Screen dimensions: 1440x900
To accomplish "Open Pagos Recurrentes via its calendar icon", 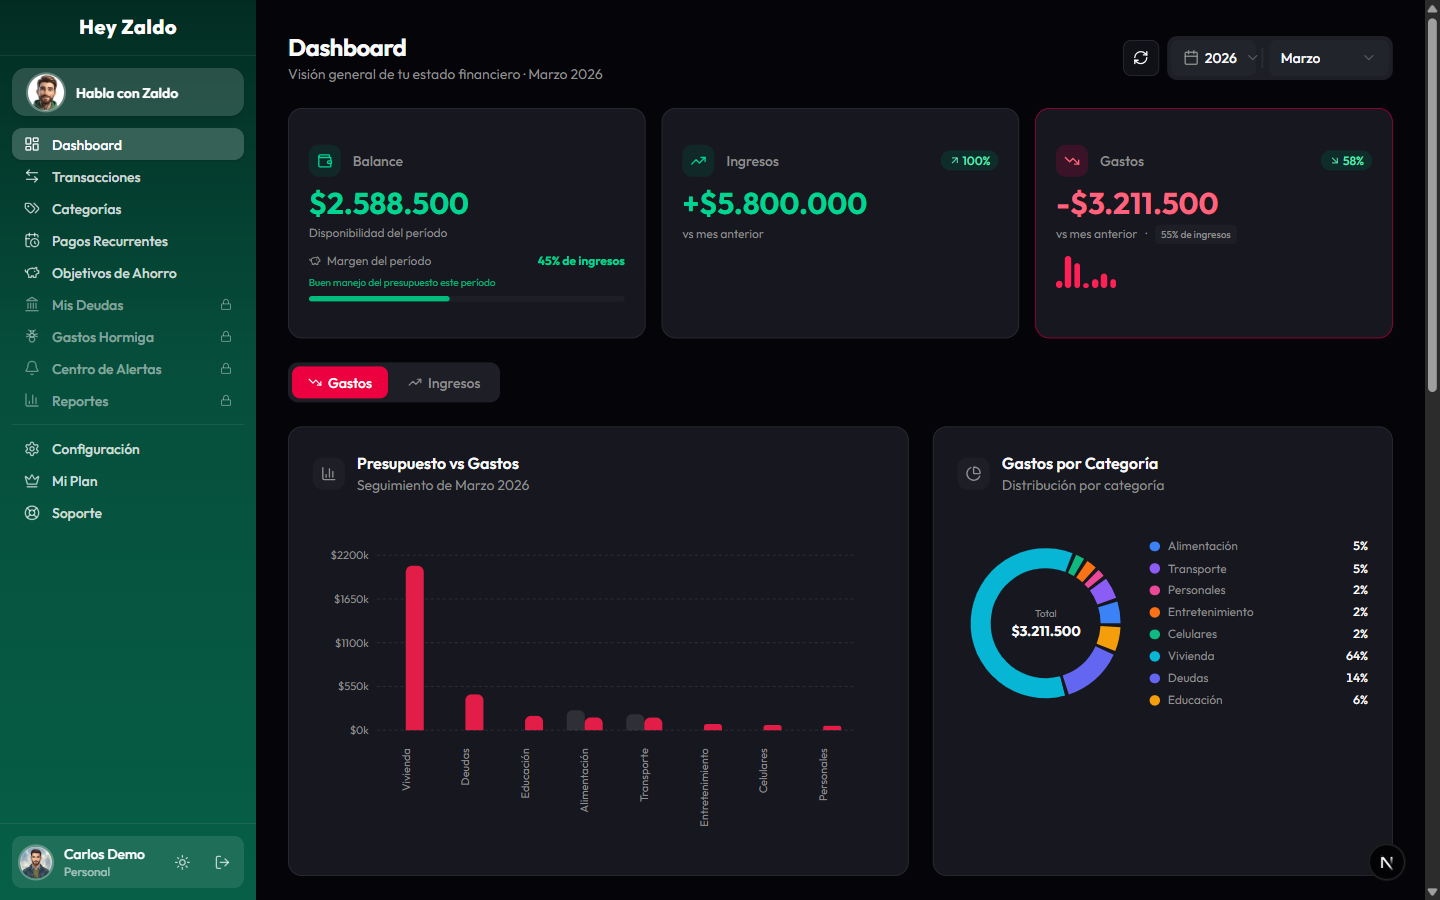I will tap(31, 241).
